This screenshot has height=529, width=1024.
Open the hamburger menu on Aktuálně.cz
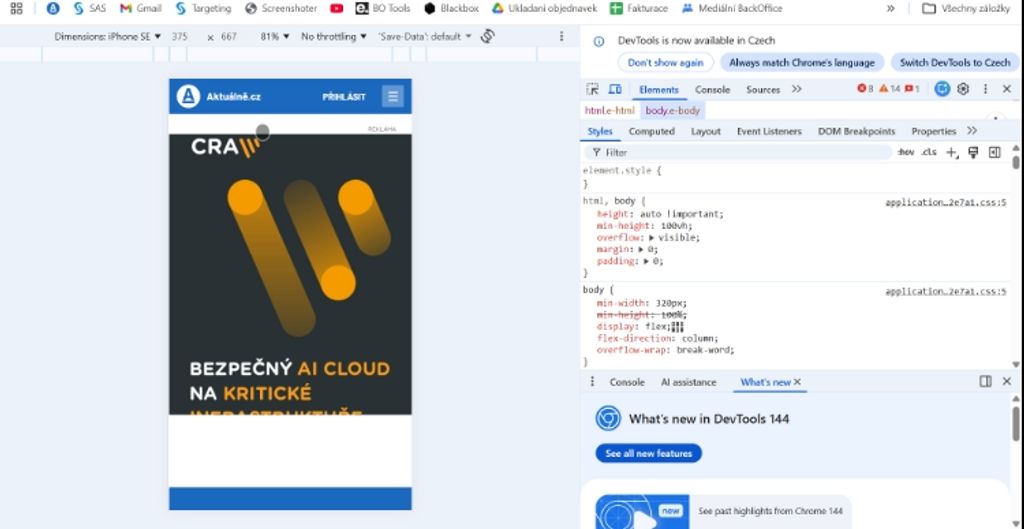pos(392,96)
